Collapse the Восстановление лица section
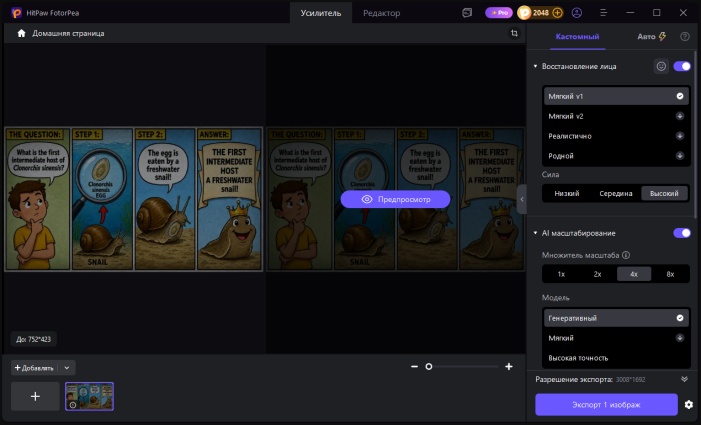 tap(535, 66)
